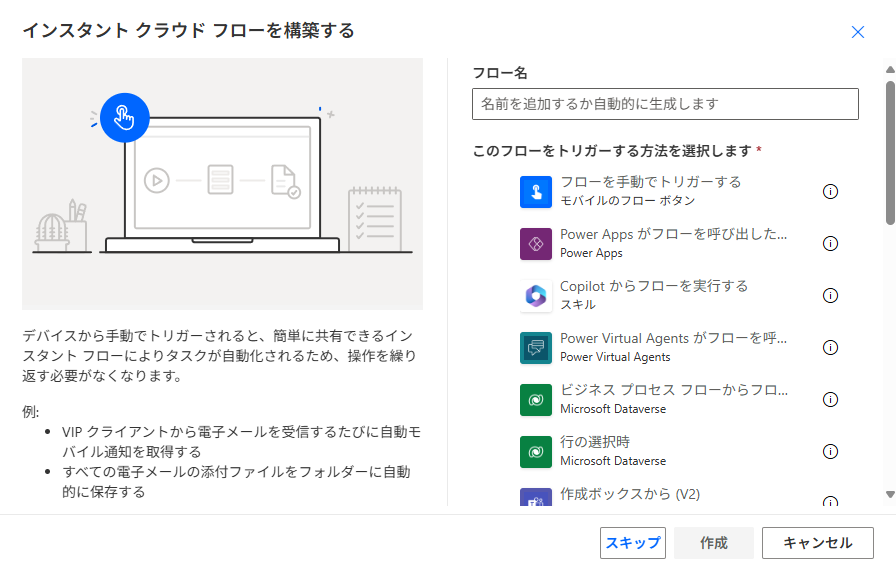
Task: Click the purple Power Apps trigger icon
Action: [535, 244]
